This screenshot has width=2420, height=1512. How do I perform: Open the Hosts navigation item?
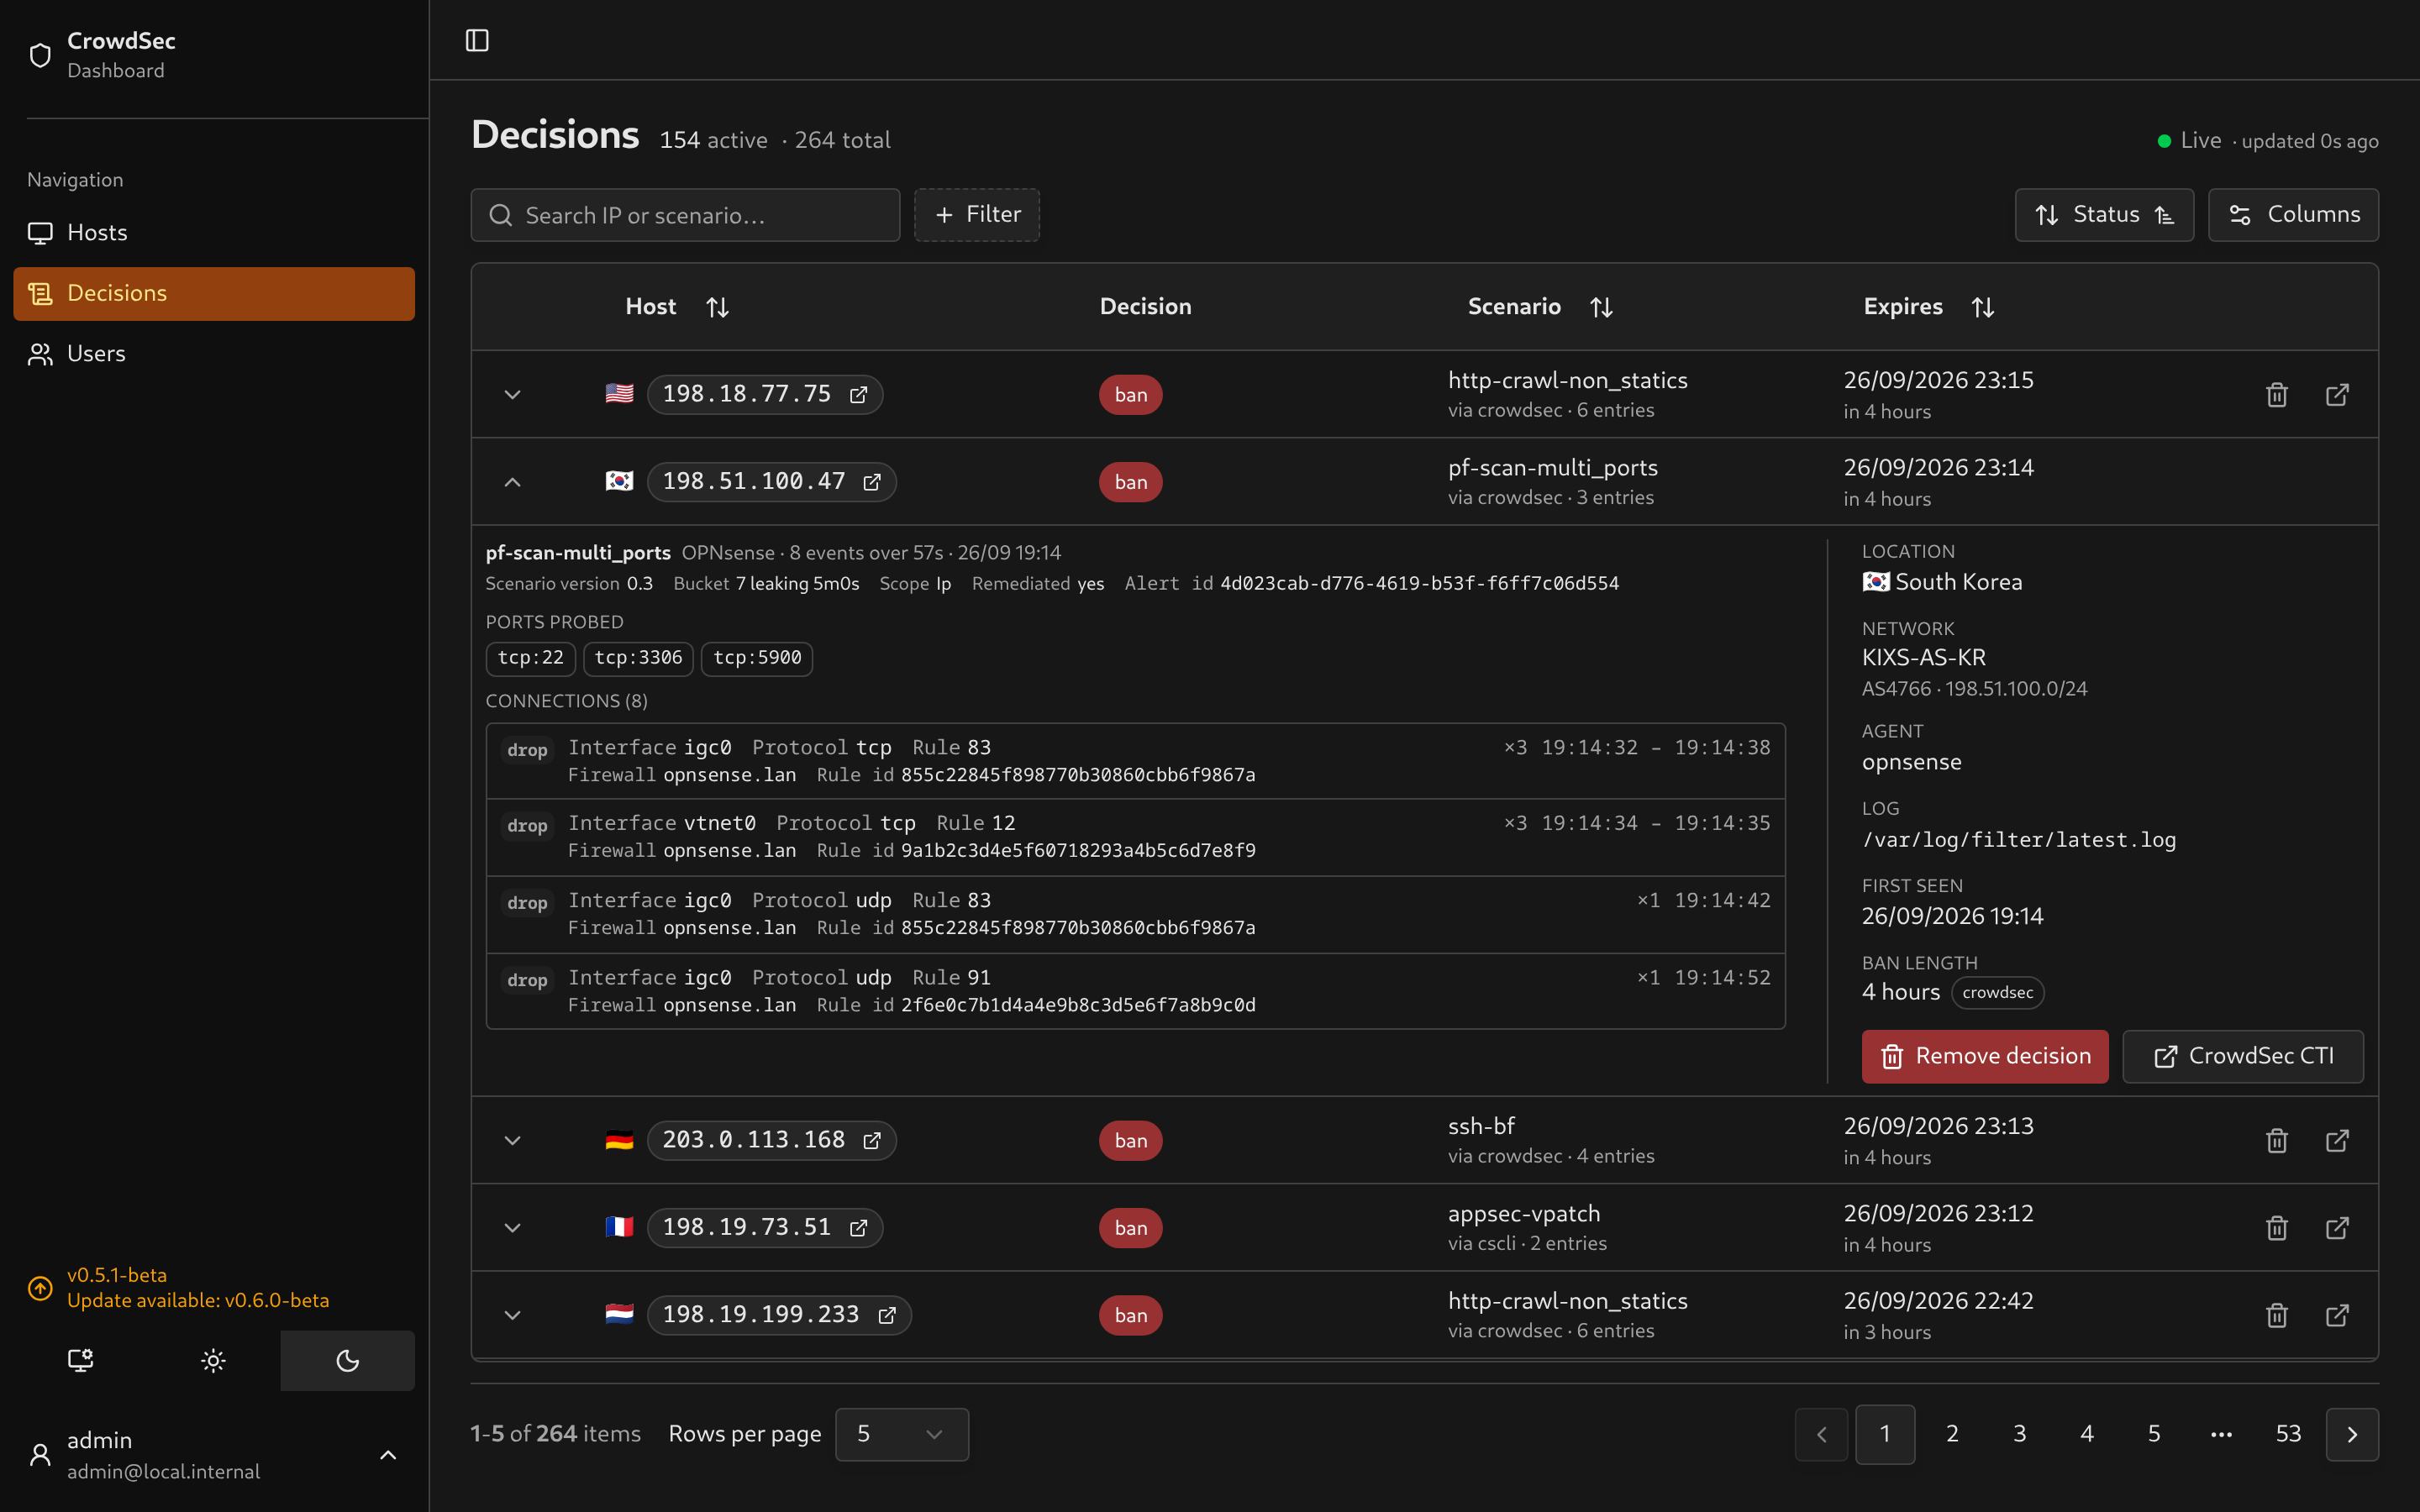point(214,233)
